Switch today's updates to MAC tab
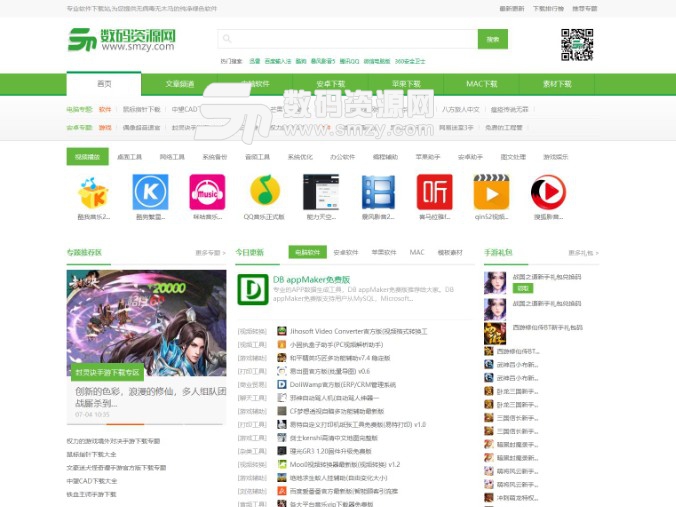The width and height of the screenshot is (676, 507). click(x=417, y=252)
